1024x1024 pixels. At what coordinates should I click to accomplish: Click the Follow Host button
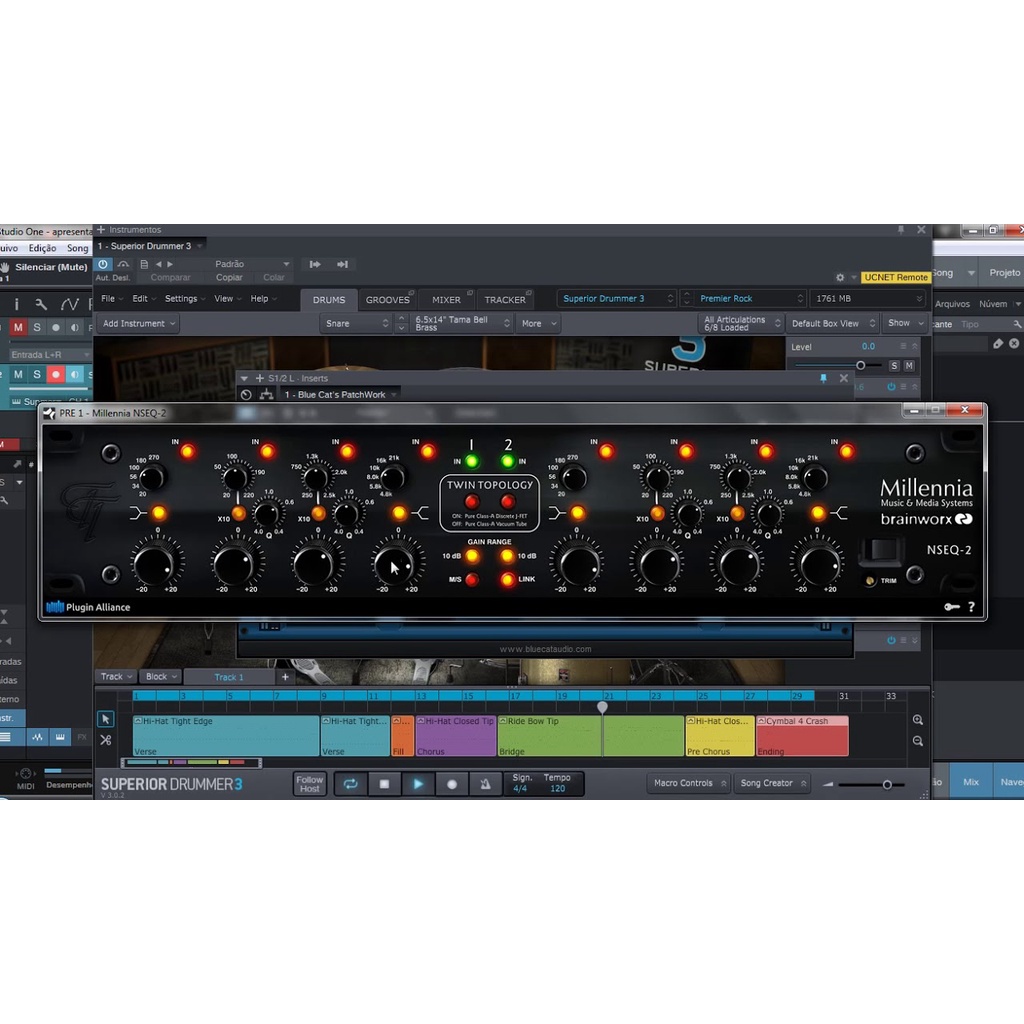pos(310,784)
